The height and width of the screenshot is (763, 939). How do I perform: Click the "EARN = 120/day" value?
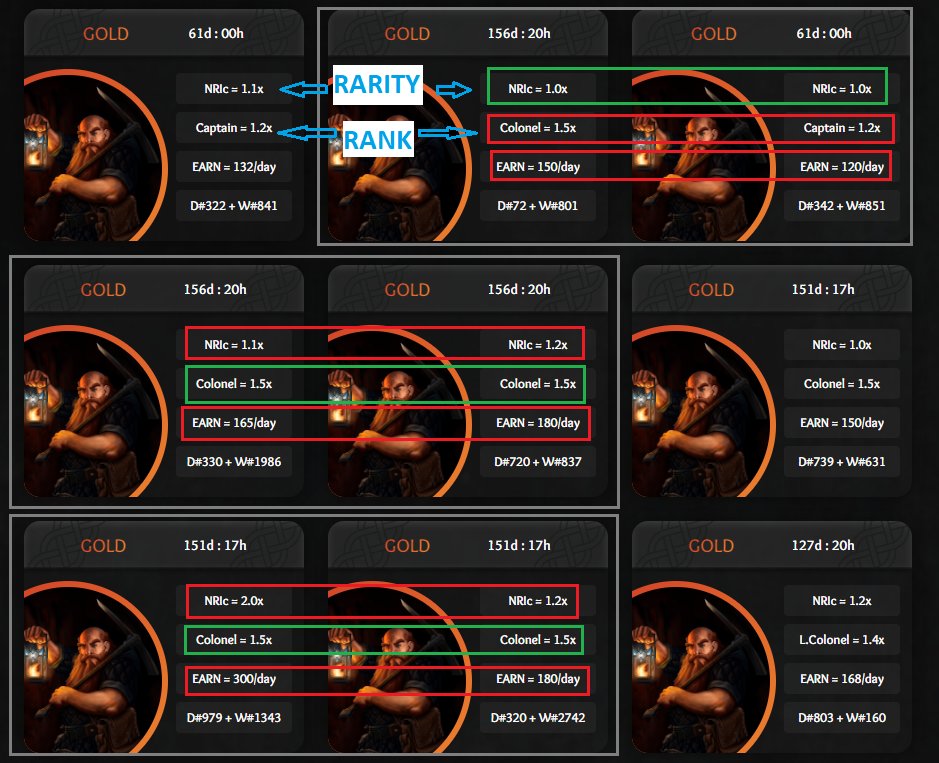click(x=841, y=167)
